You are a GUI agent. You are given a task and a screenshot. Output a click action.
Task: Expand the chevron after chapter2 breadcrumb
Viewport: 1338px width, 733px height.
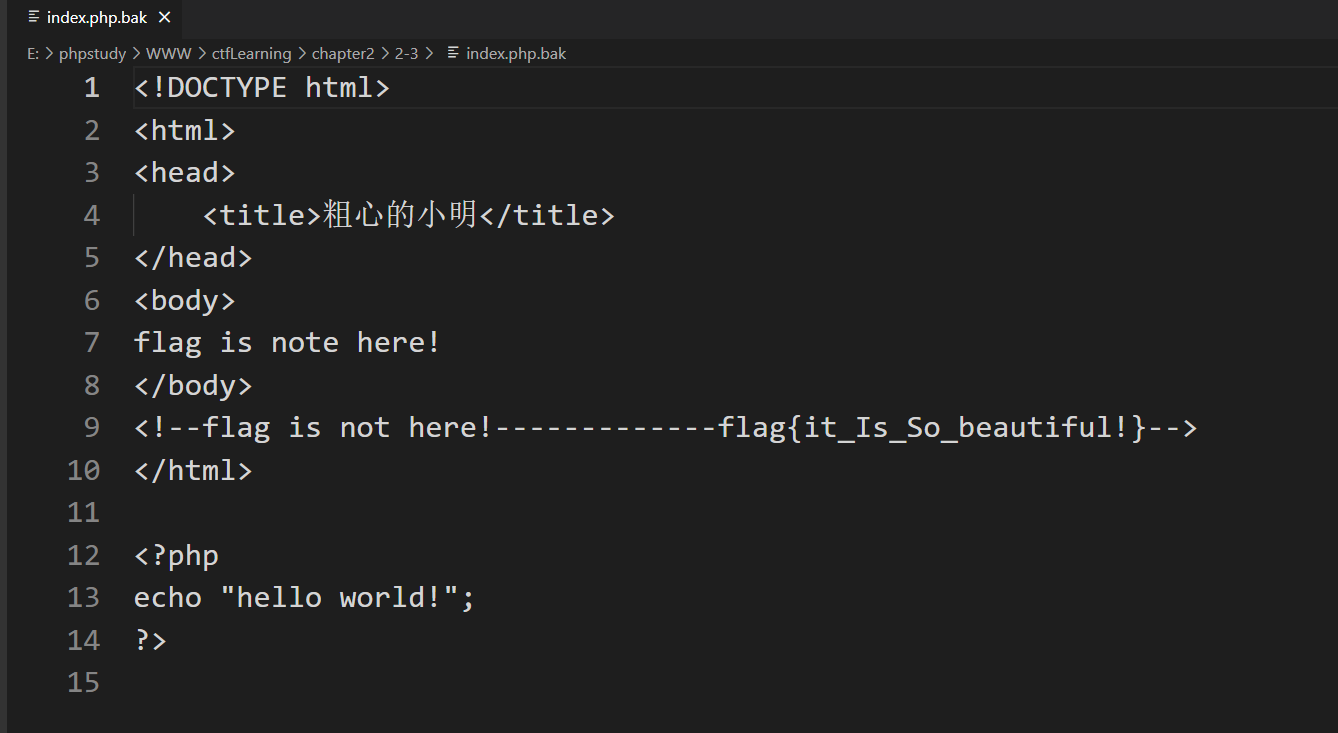[x=384, y=54]
